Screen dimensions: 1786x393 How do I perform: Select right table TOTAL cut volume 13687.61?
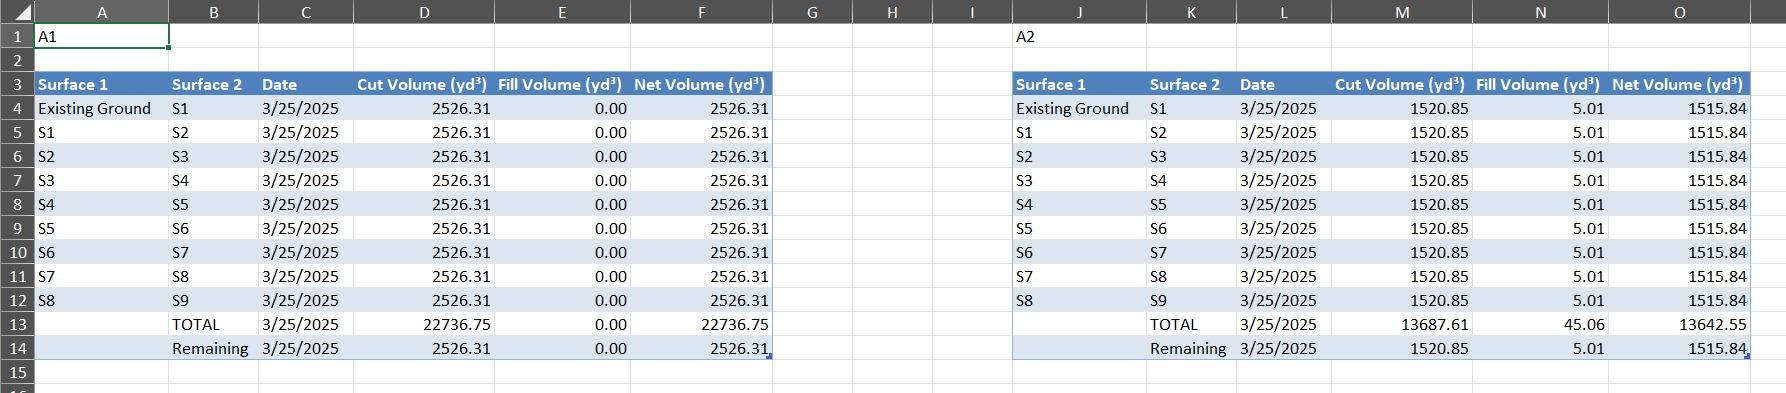point(1402,324)
